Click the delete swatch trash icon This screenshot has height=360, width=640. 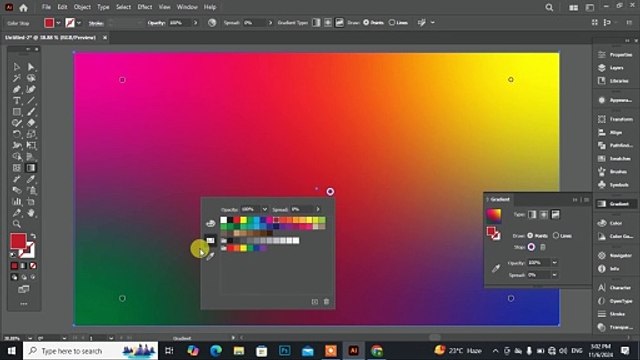327,302
